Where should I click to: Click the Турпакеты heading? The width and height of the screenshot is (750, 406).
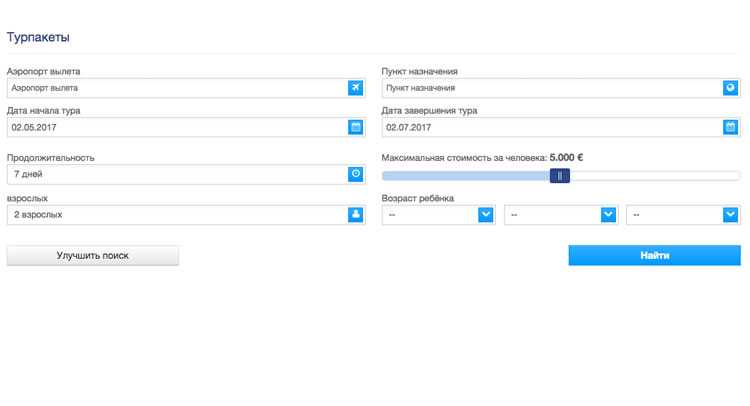38,37
